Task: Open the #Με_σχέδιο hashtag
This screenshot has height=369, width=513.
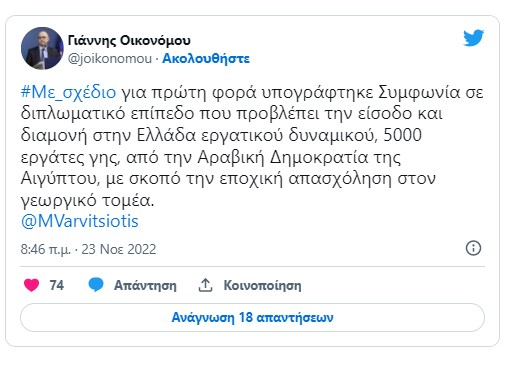Action: pos(68,92)
